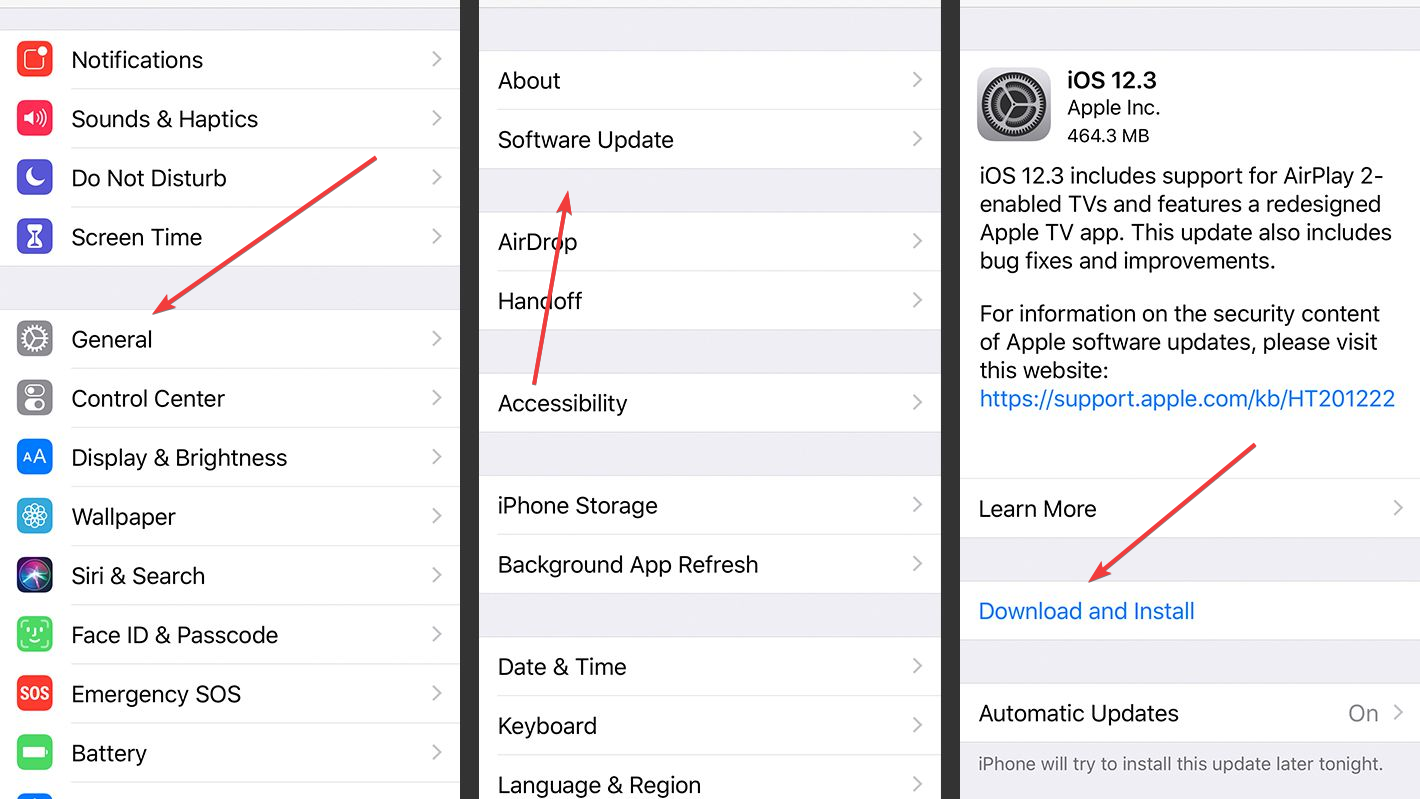The width and height of the screenshot is (1420, 799).
Task: Open the Accessibility menu row
Action: (x=710, y=403)
